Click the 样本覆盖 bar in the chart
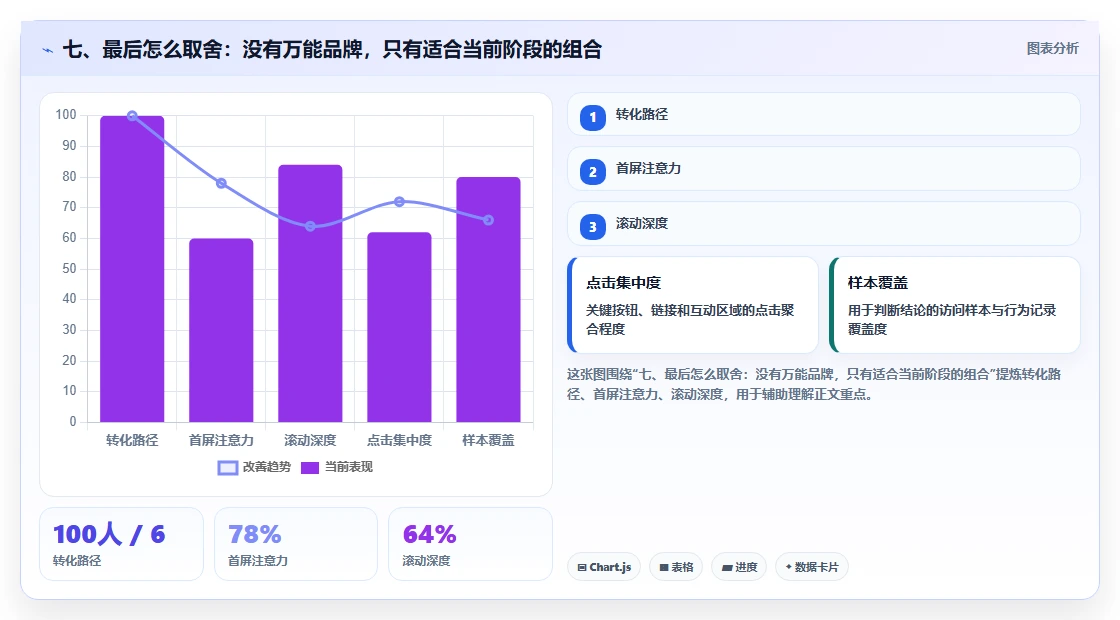 point(489,299)
